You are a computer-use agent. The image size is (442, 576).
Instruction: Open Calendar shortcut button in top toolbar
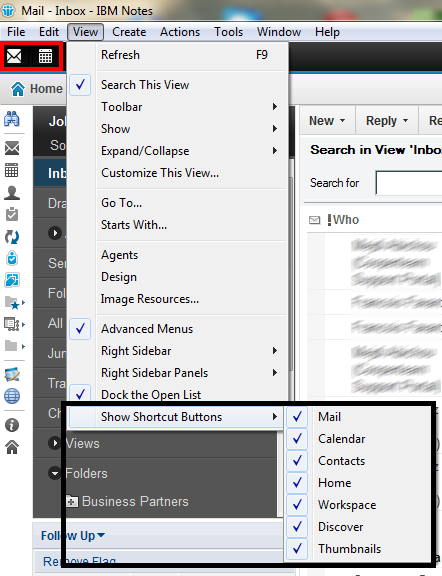46,56
